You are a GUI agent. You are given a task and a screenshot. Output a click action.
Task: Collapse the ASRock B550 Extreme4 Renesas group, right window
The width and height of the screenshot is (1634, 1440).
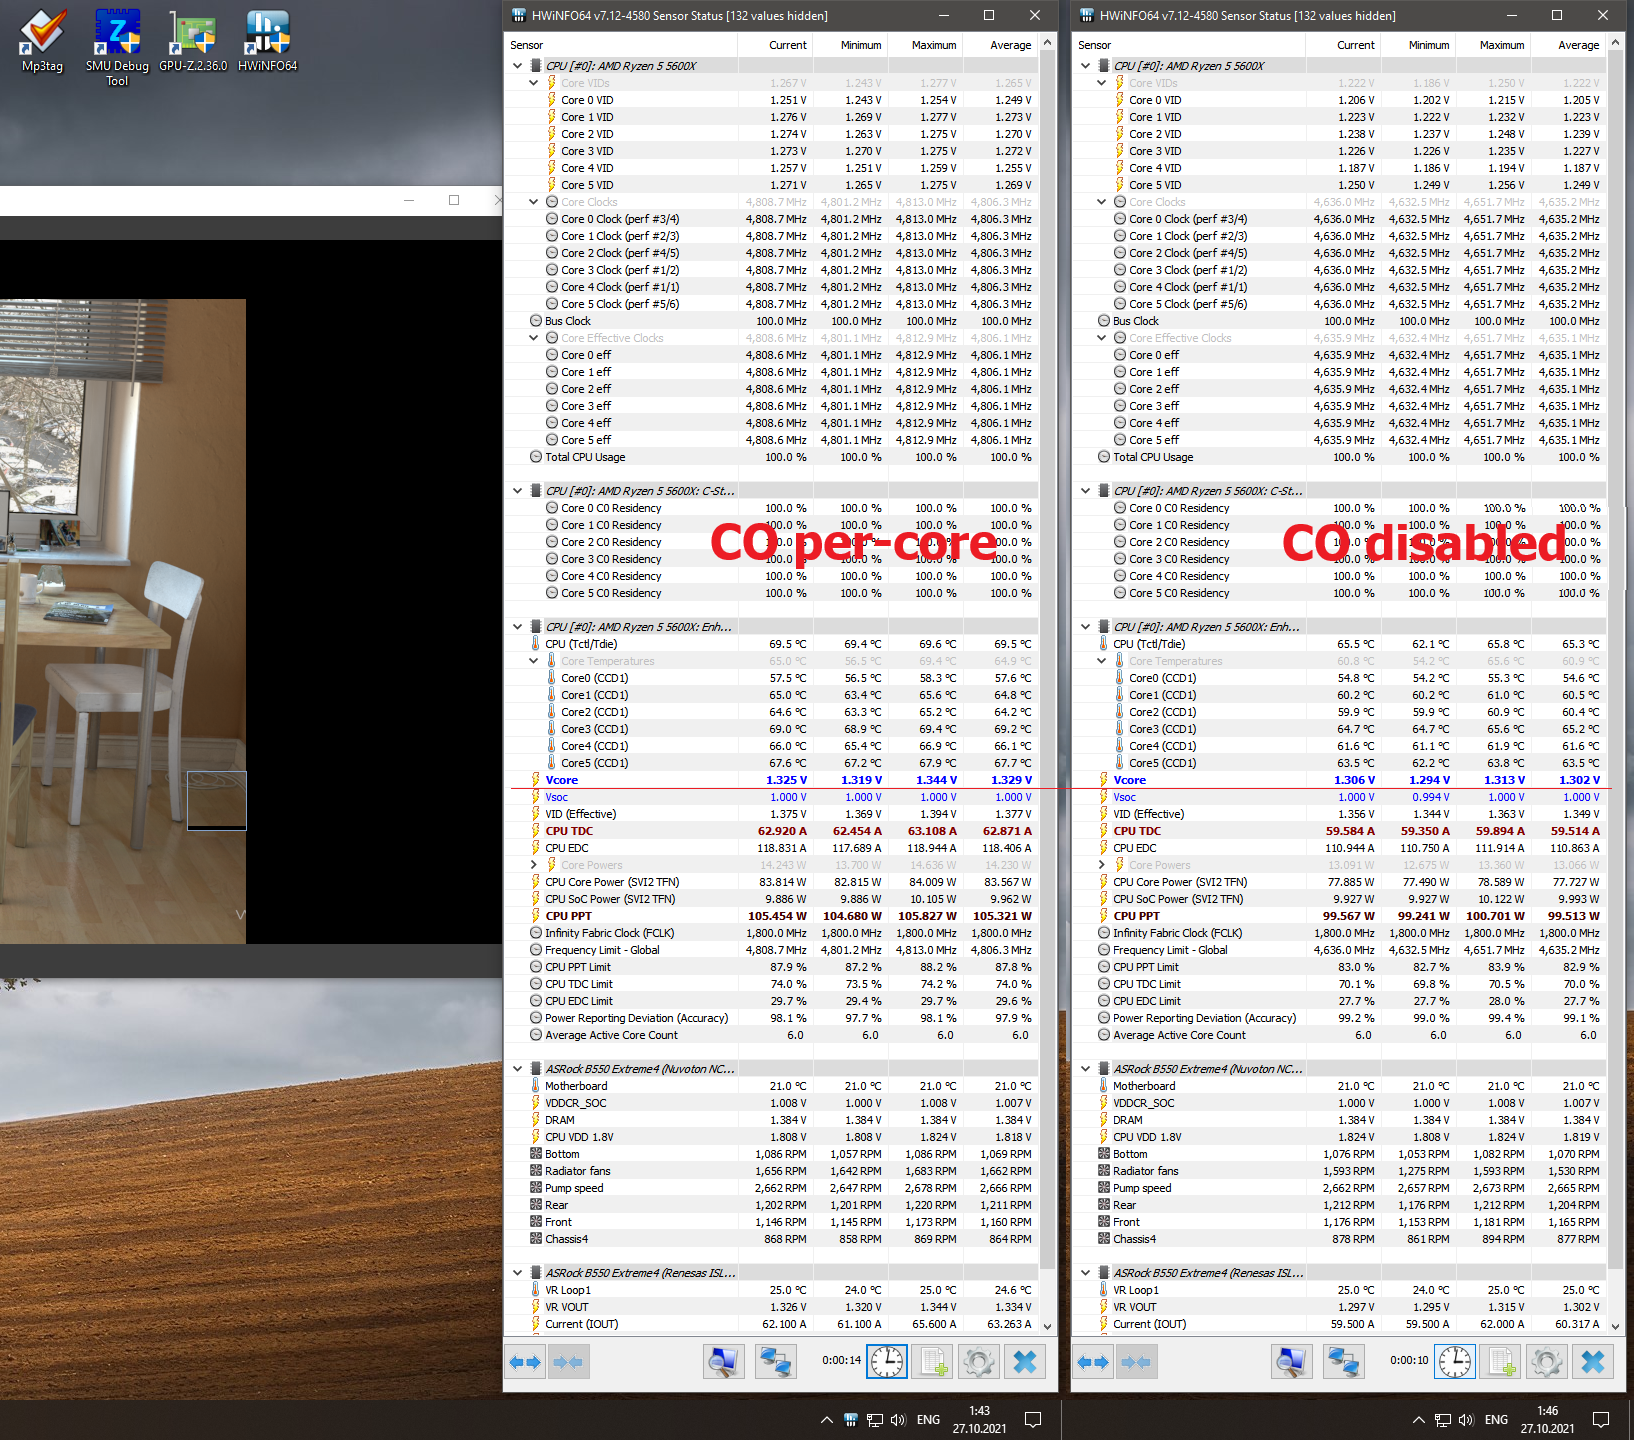(1085, 1273)
